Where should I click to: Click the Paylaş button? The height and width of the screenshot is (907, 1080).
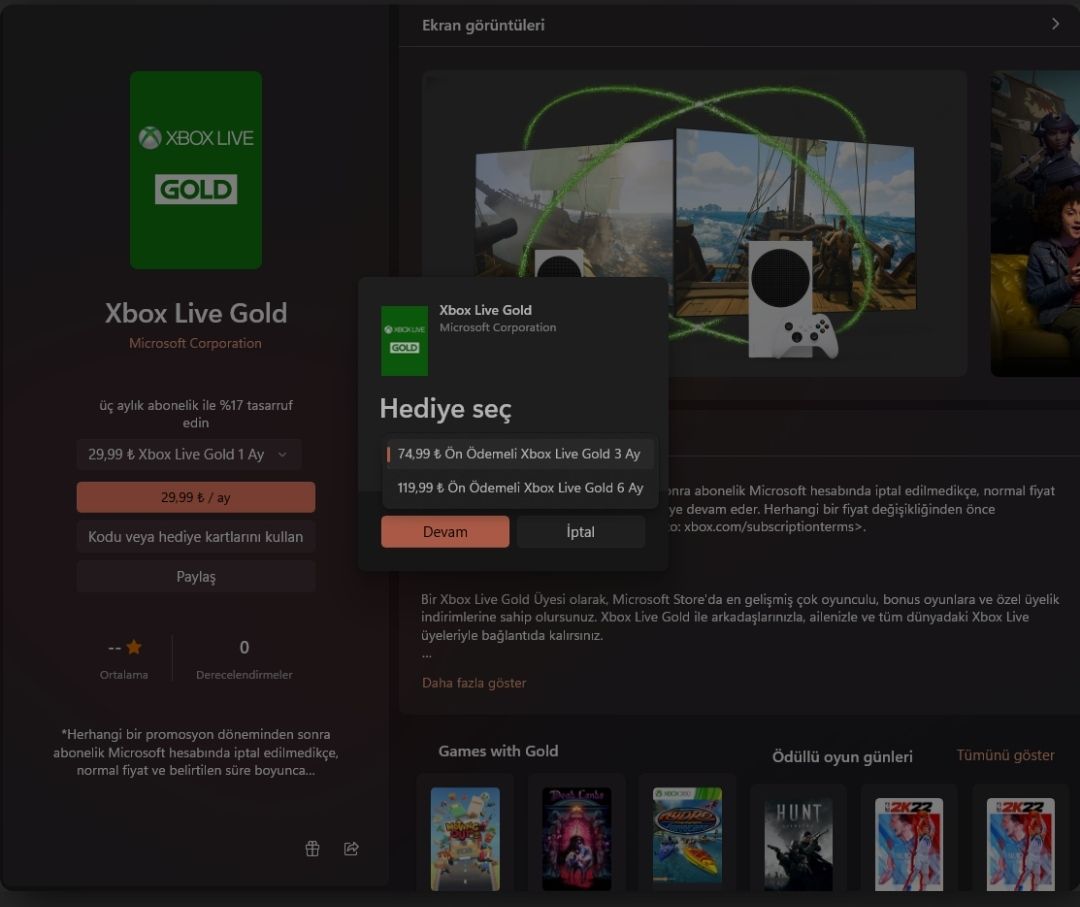pyautogui.click(x=196, y=576)
